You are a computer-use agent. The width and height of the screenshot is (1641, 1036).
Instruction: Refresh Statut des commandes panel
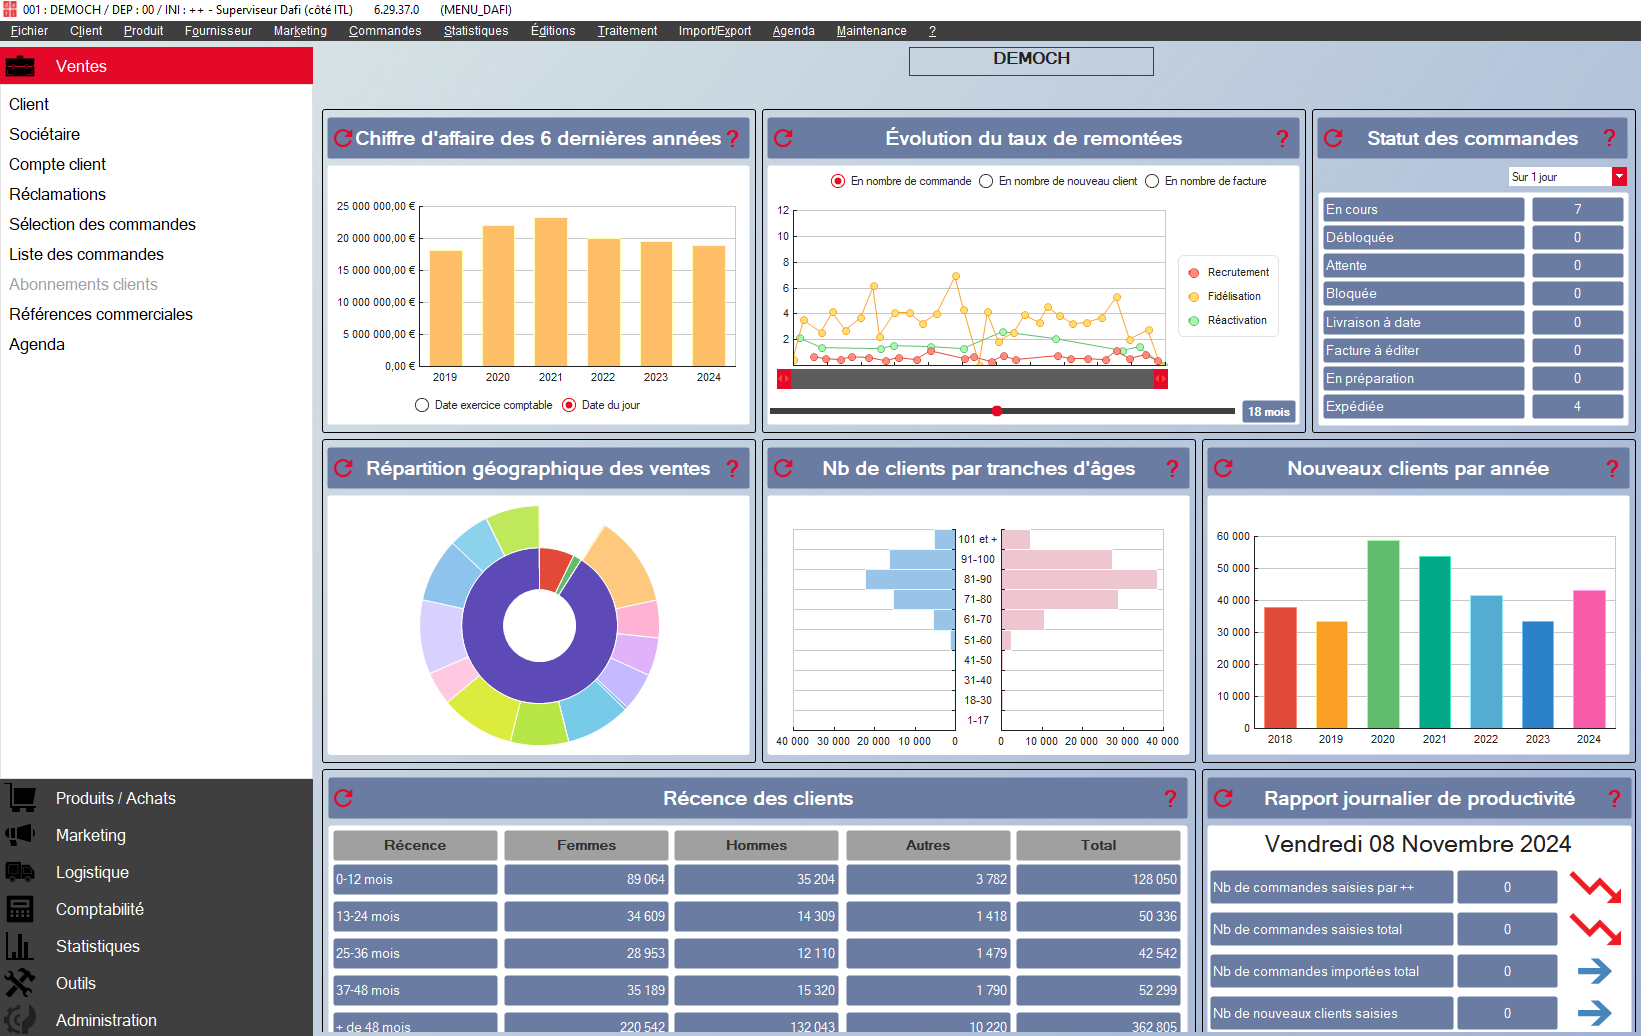pos(1333,139)
